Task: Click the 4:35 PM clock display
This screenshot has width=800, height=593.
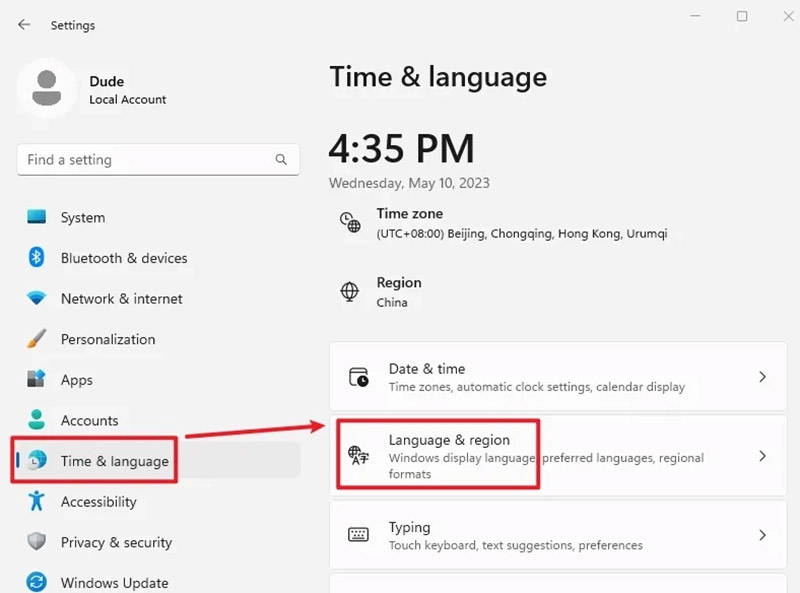Action: coord(402,149)
